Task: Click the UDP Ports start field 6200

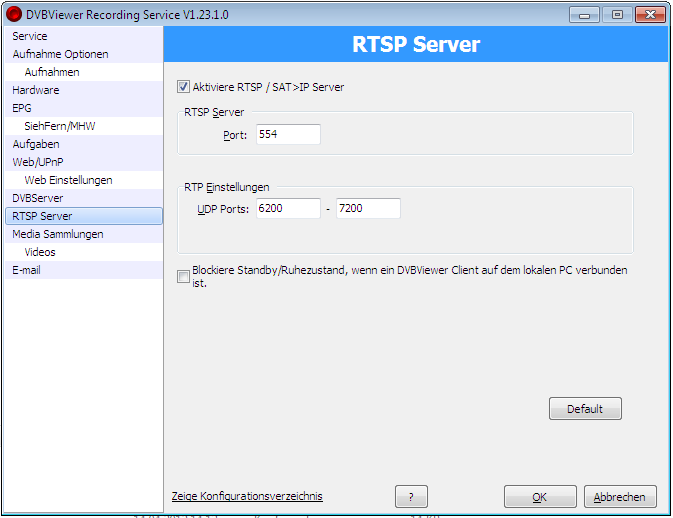Action: tap(288, 209)
